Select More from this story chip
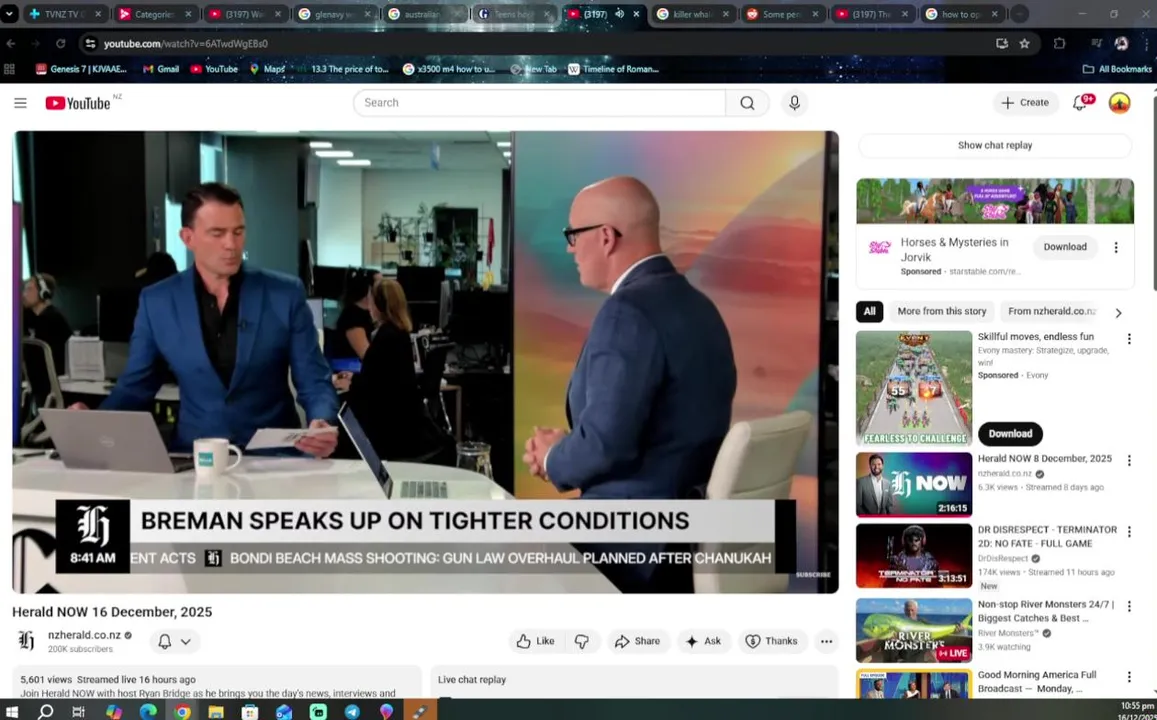 (x=942, y=311)
